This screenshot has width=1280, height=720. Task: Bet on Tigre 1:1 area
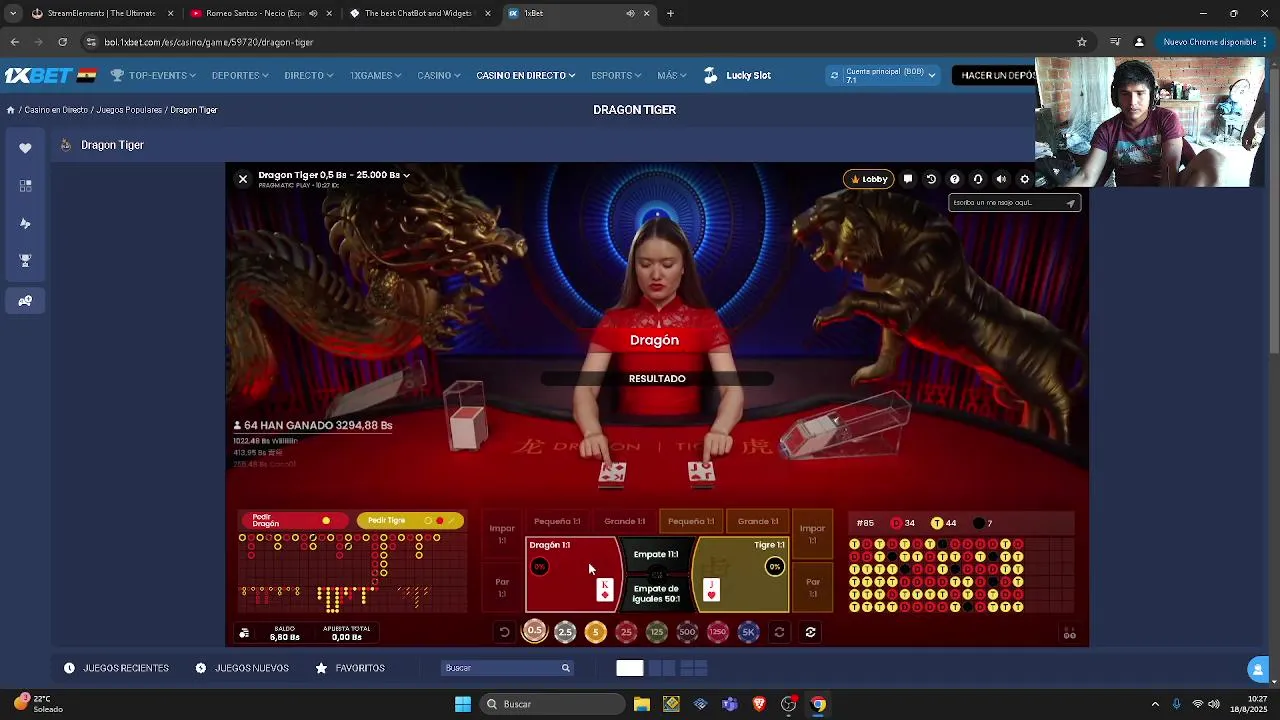tap(741, 574)
